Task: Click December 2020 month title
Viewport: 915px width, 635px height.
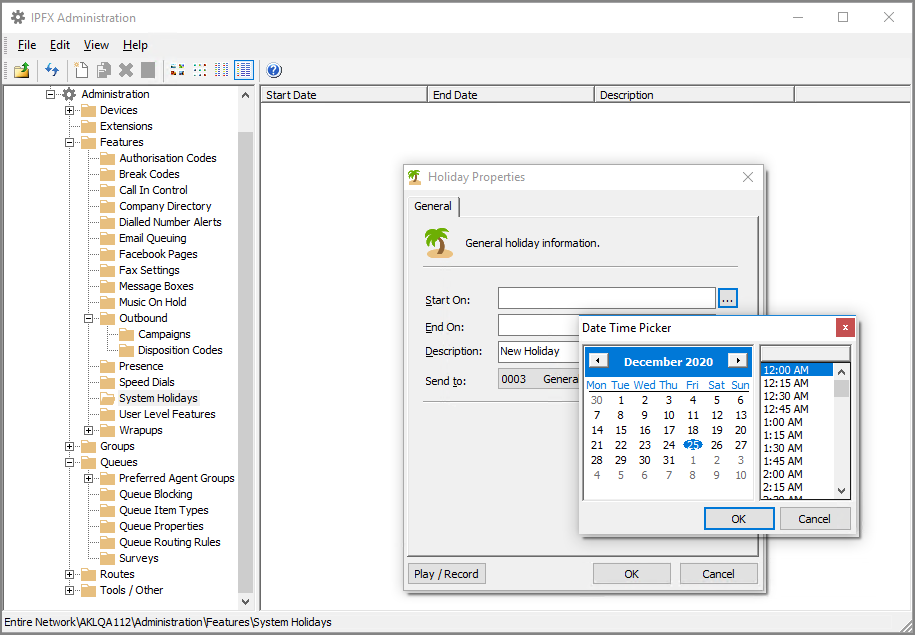Action: 668,362
